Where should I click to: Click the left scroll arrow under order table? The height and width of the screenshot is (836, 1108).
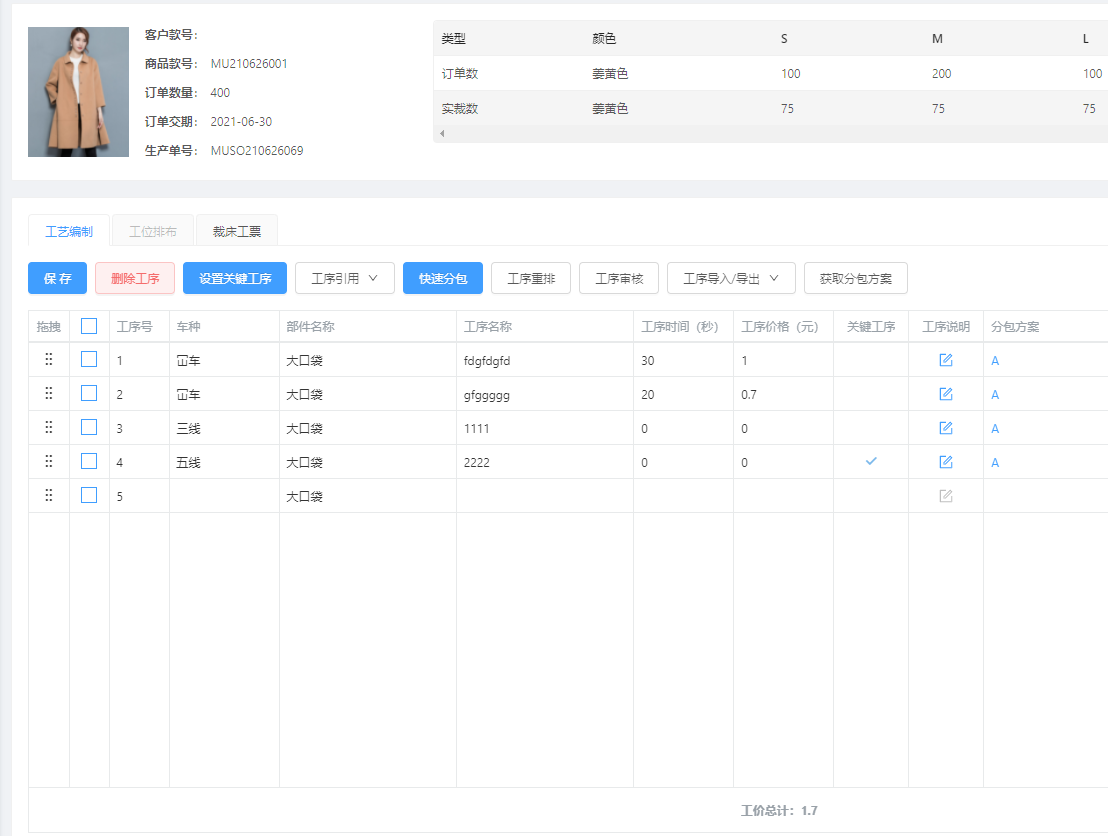coord(441,132)
